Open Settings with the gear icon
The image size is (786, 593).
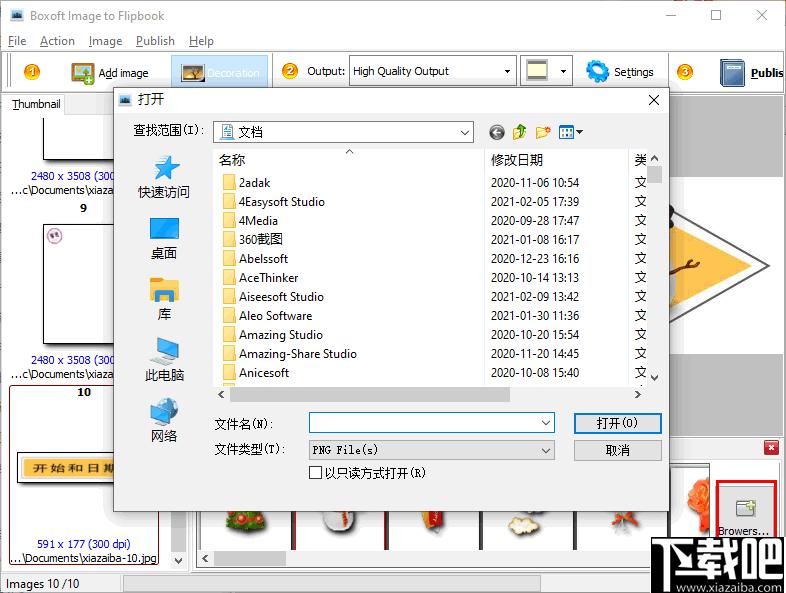pos(597,72)
